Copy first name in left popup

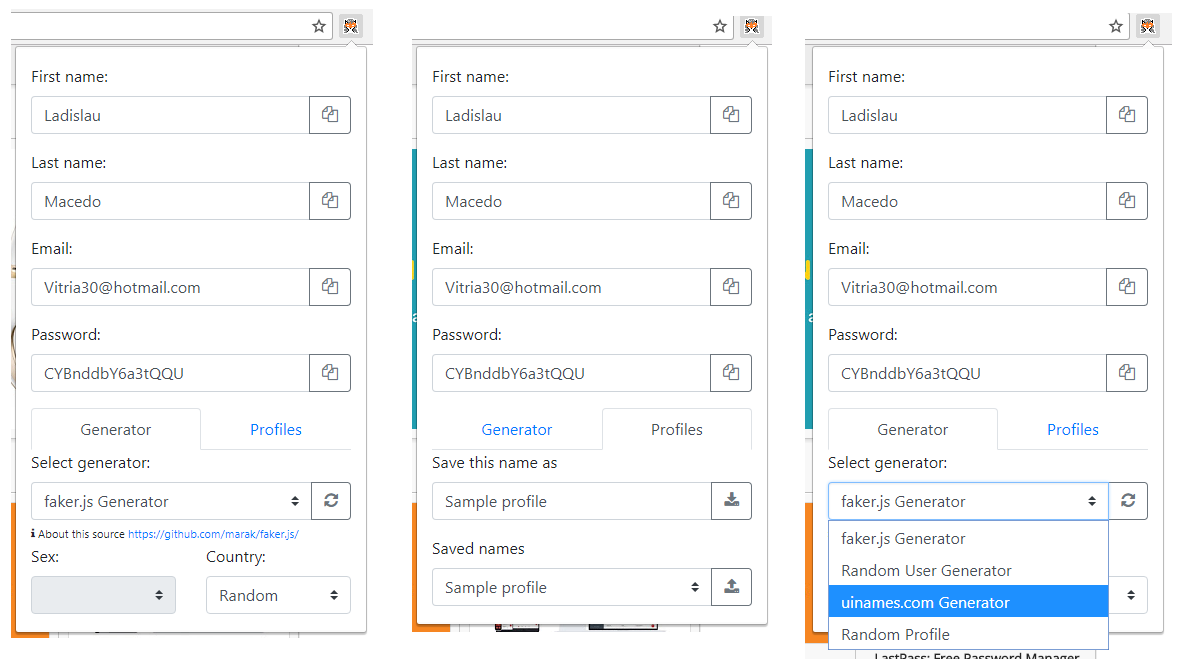[x=330, y=115]
